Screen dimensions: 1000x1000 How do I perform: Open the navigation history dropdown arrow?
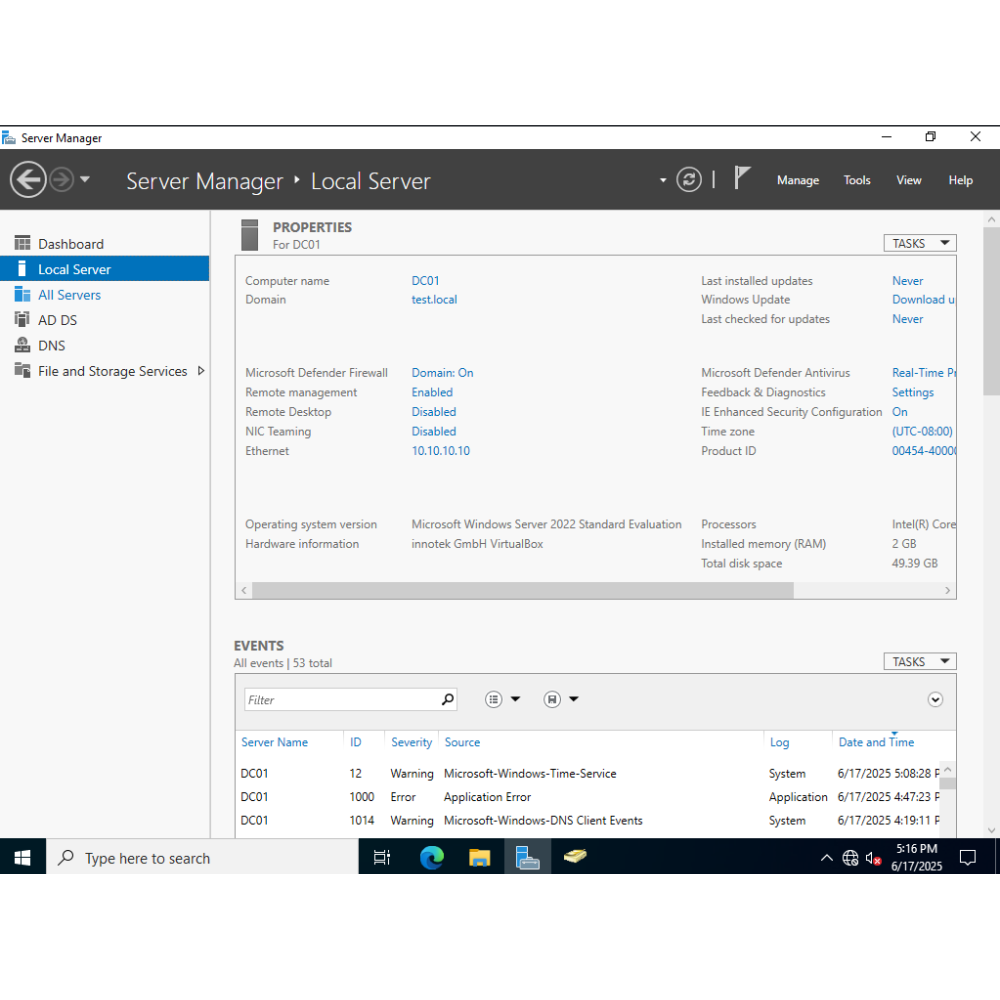(85, 180)
